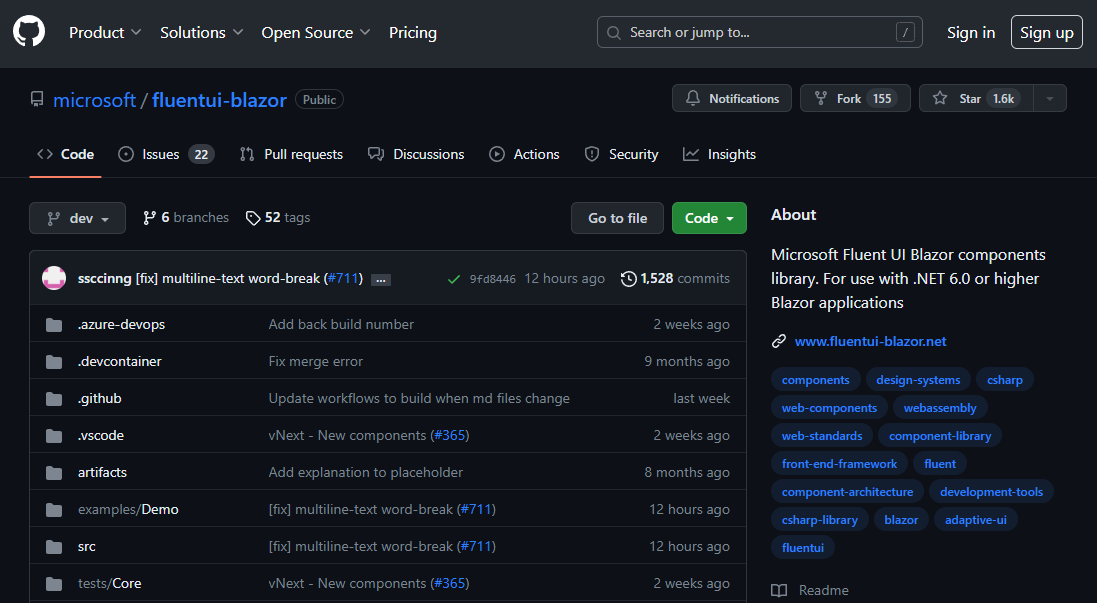Open the 1,528 commits history

675,278
